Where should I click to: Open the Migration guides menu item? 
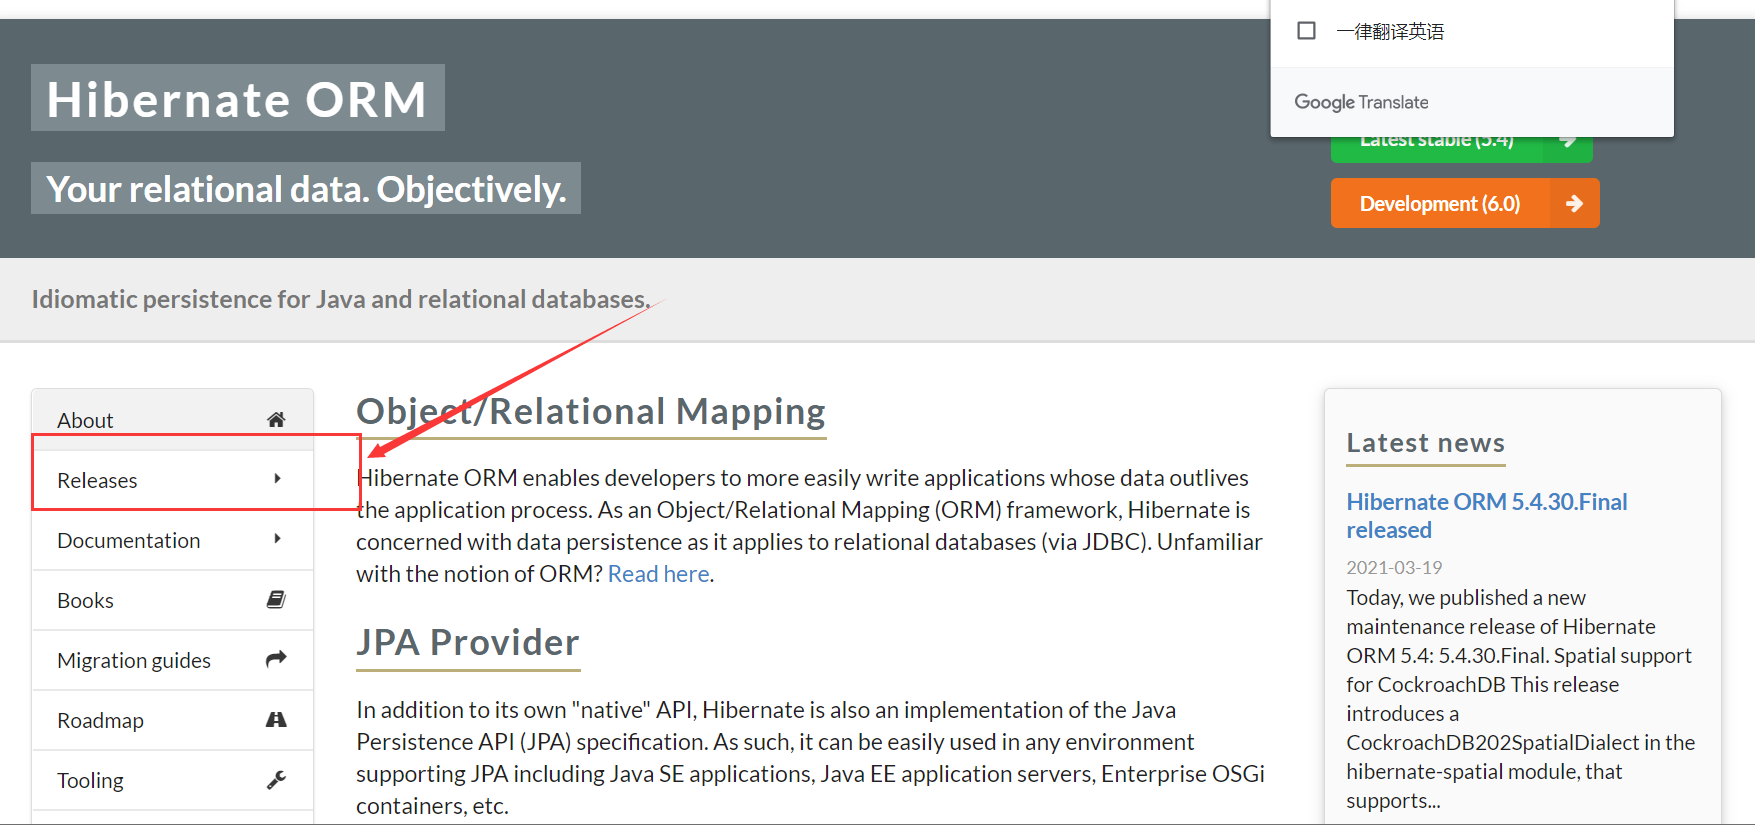[x=173, y=660]
